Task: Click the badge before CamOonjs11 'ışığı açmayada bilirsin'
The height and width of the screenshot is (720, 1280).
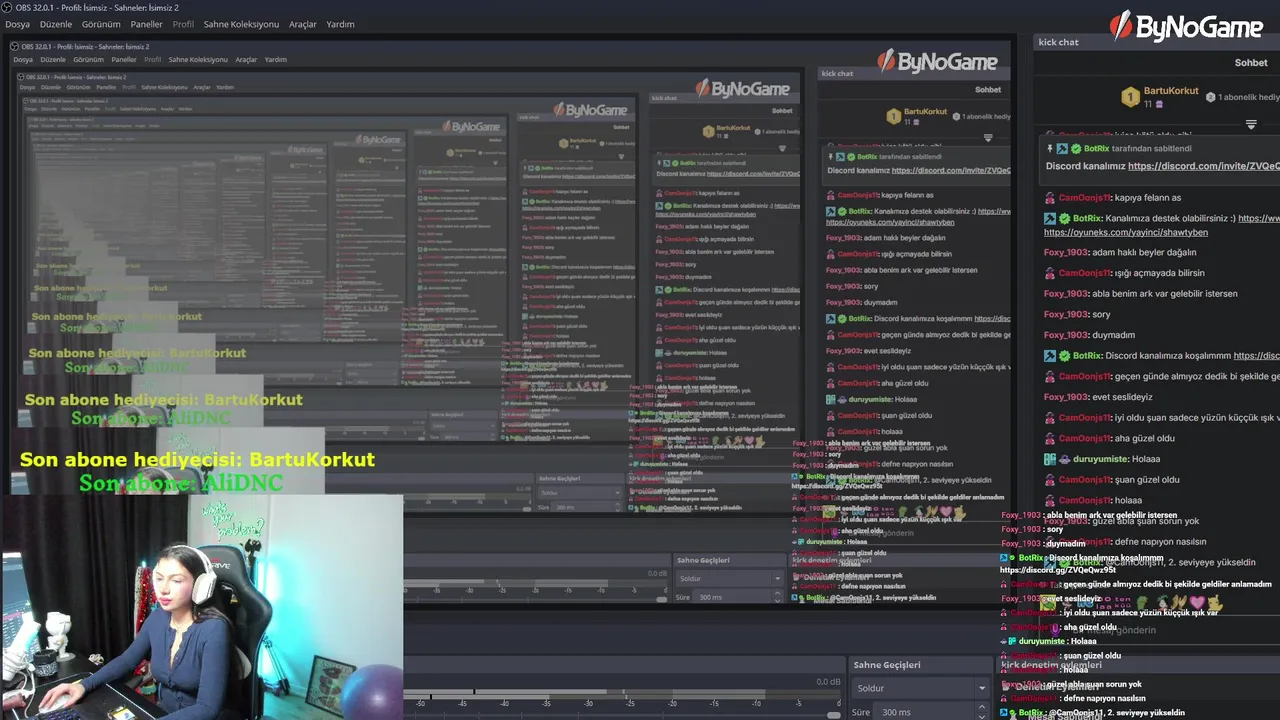Action: (1050, 273)
